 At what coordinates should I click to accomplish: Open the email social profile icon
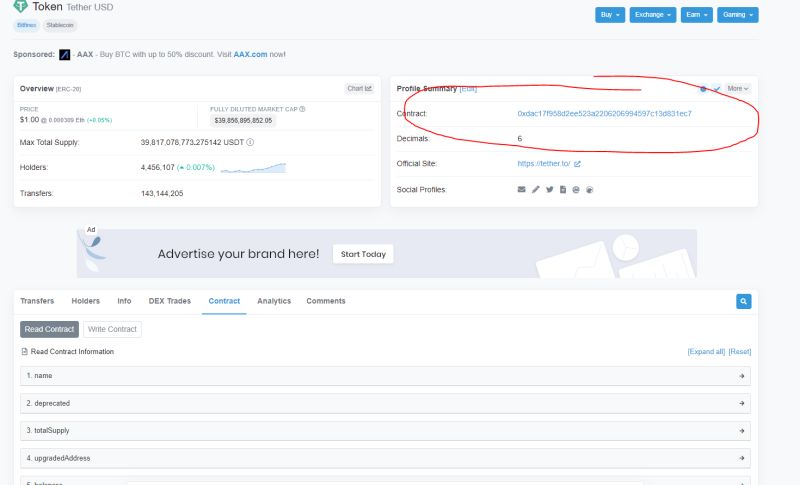[521, 190]
